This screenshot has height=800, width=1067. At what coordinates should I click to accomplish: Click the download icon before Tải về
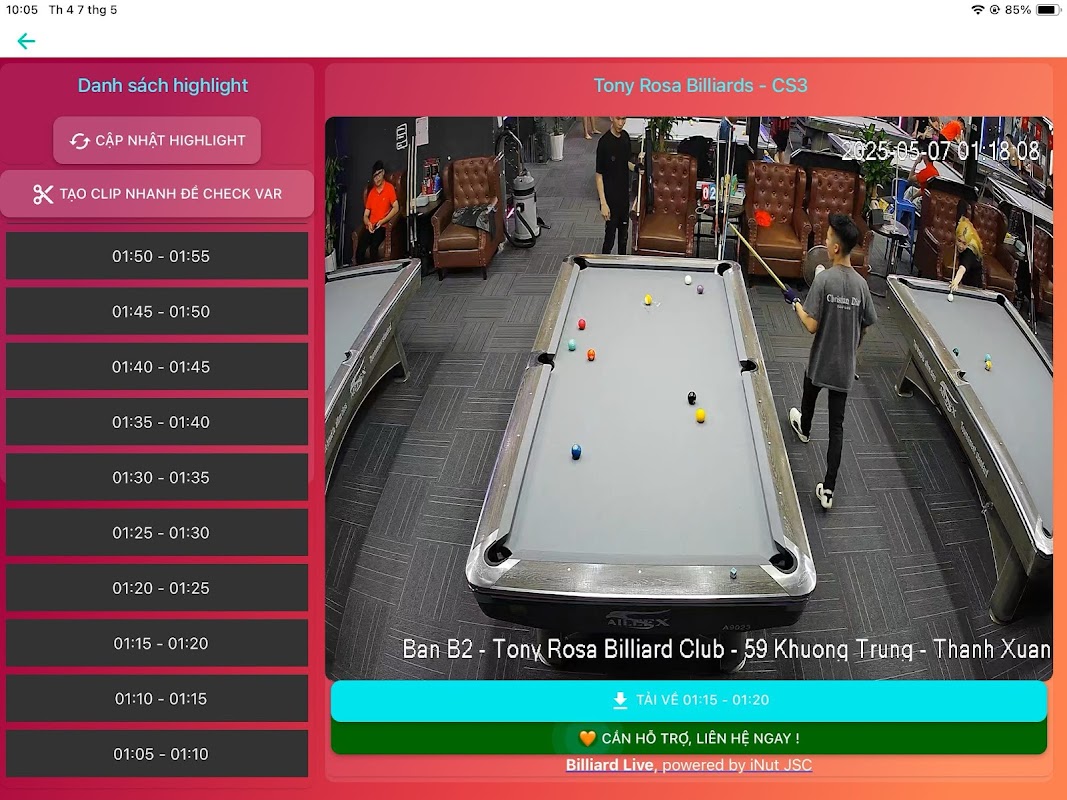[620, 700]
